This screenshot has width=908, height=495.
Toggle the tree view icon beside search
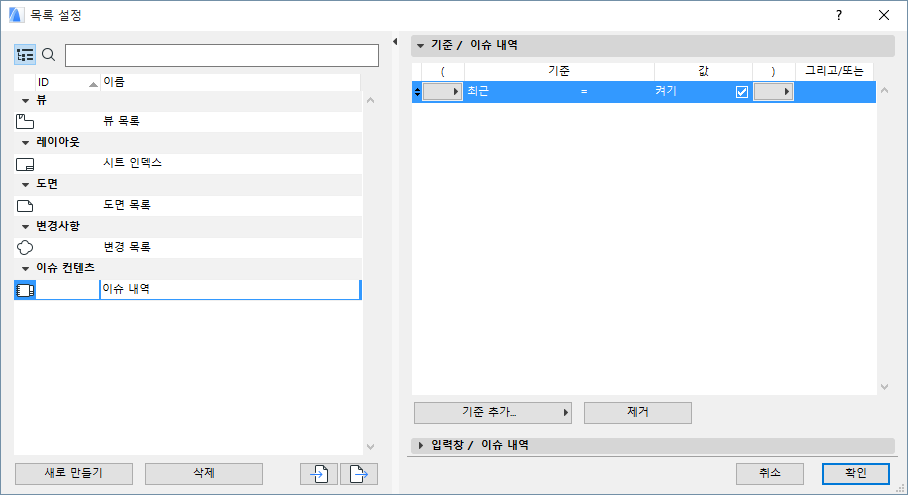[x=25, y=55]
